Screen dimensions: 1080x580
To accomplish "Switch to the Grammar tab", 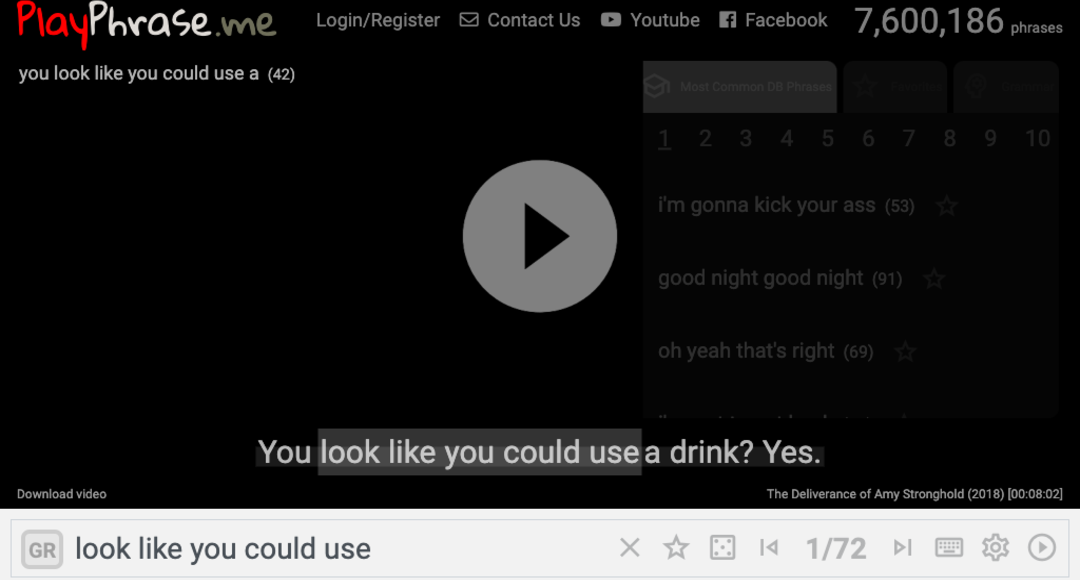I will [x=1005, y=87].
